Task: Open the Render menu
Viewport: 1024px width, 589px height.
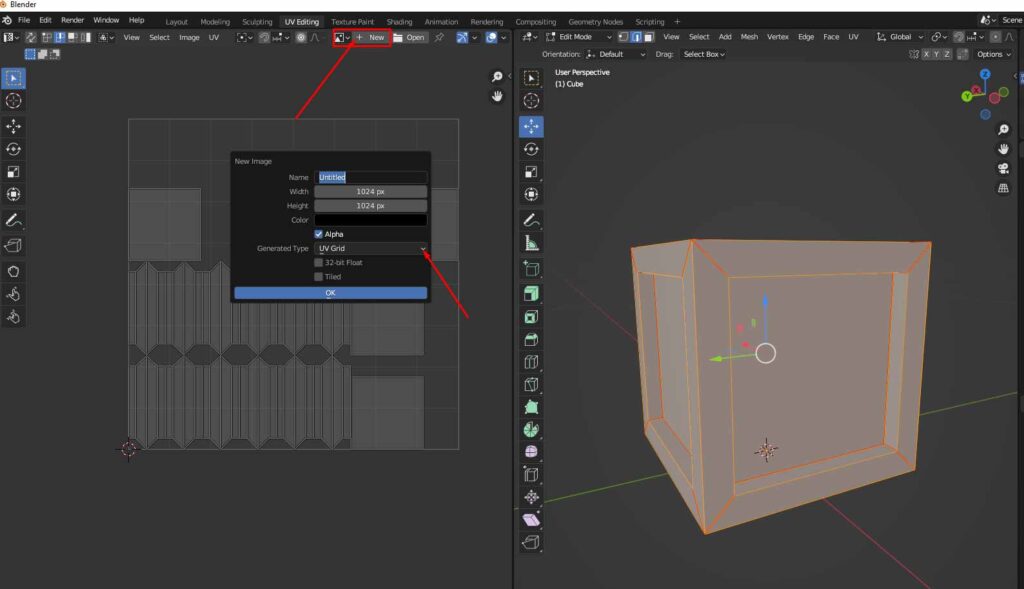Action: pyautogui.click(x=72, y=20)
